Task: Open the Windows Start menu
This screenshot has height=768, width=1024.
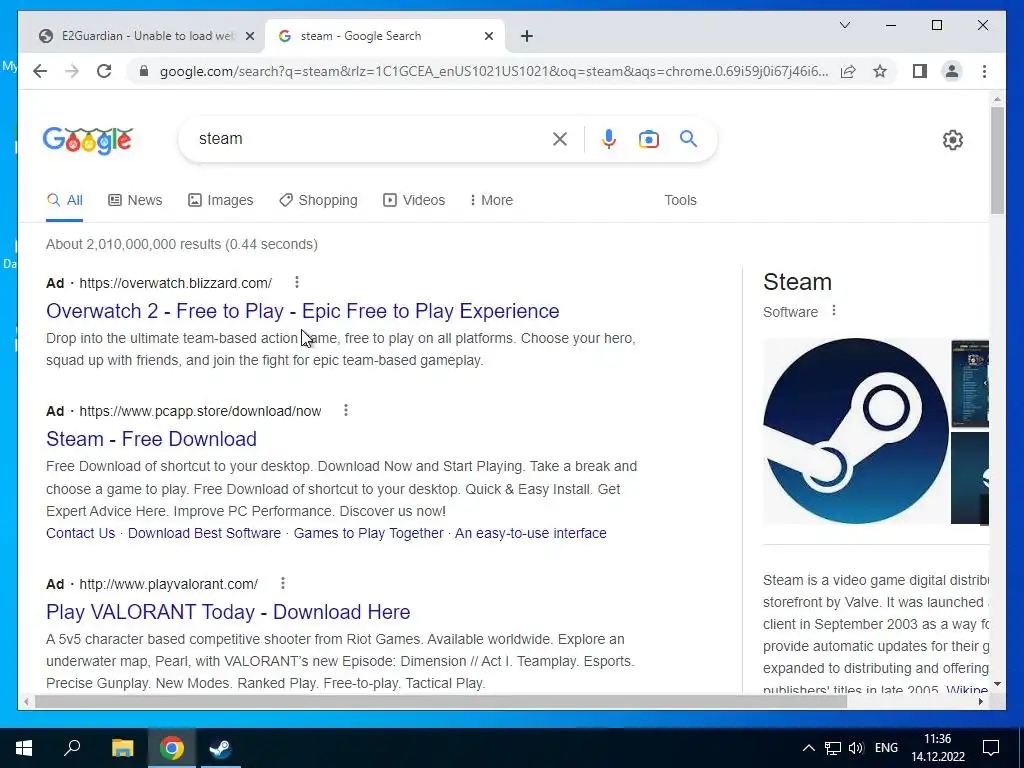Action: (x=24, y=748)
